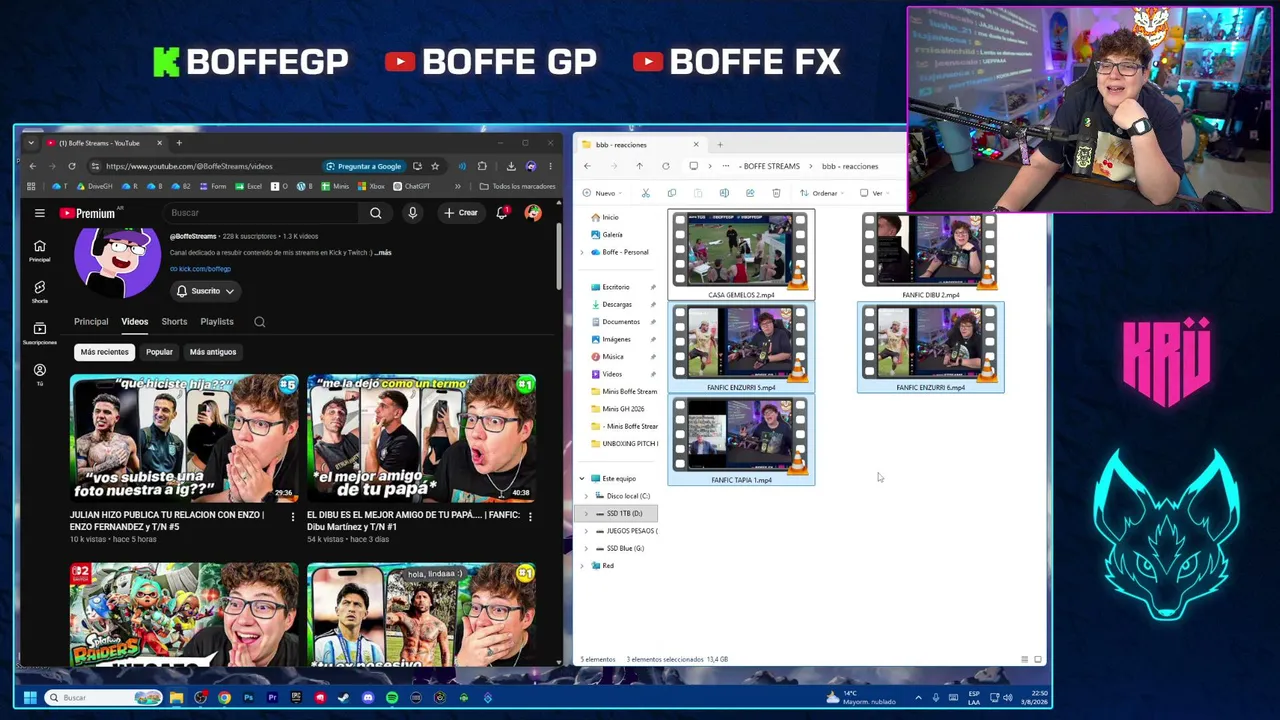1280x720 pixels.
Task: Collapse the Este equipo tree node
Action: pyautogui.click(x=582, y=479)
